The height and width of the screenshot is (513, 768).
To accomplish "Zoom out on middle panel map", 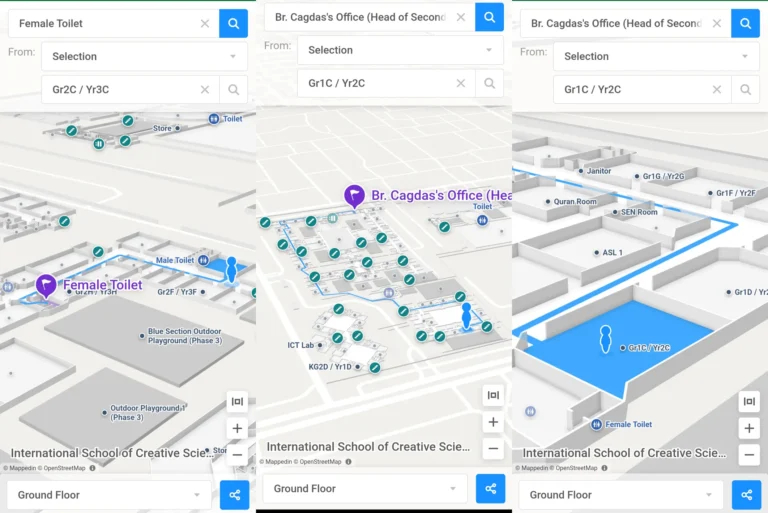I will [493, 448].
